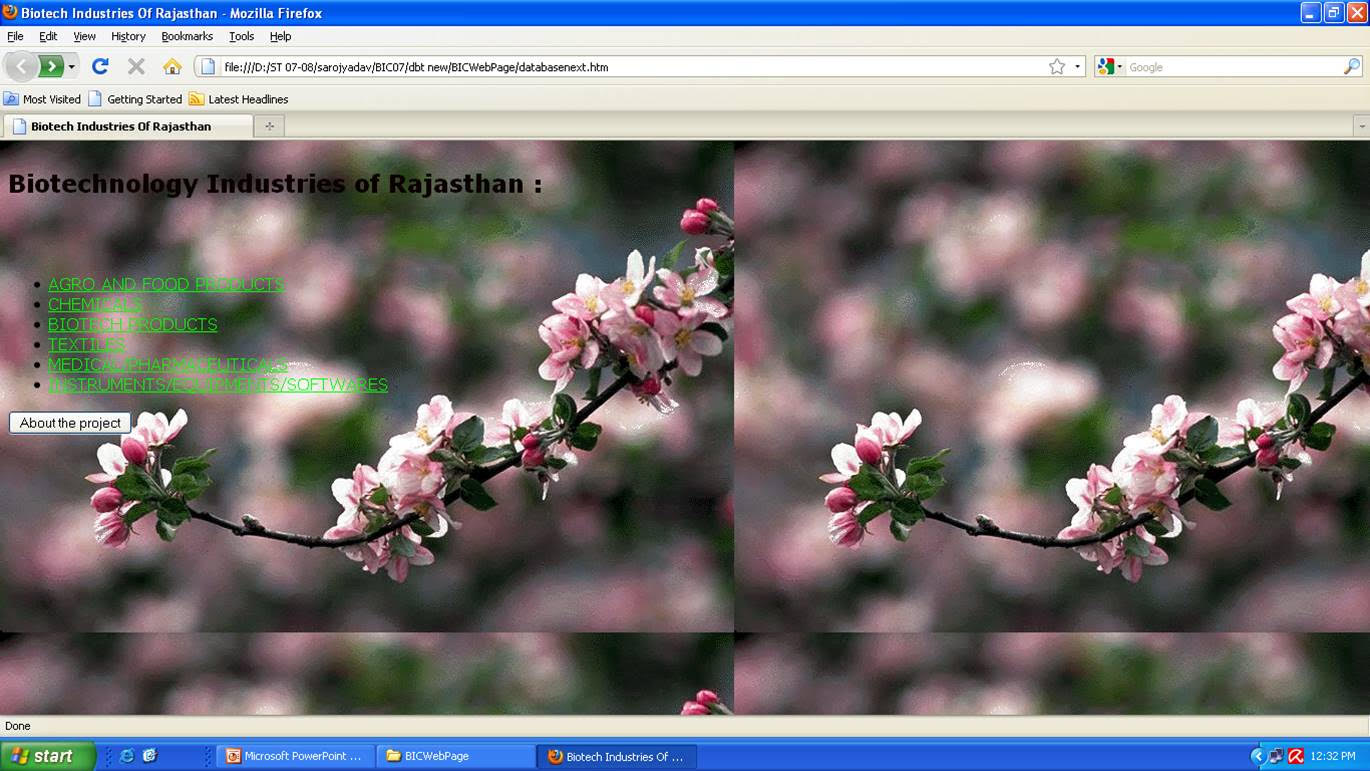
Task: Follow the INSTRUMENTS/EQUIPMENTS/SOFTWARES link
Action: pos(218,384)
